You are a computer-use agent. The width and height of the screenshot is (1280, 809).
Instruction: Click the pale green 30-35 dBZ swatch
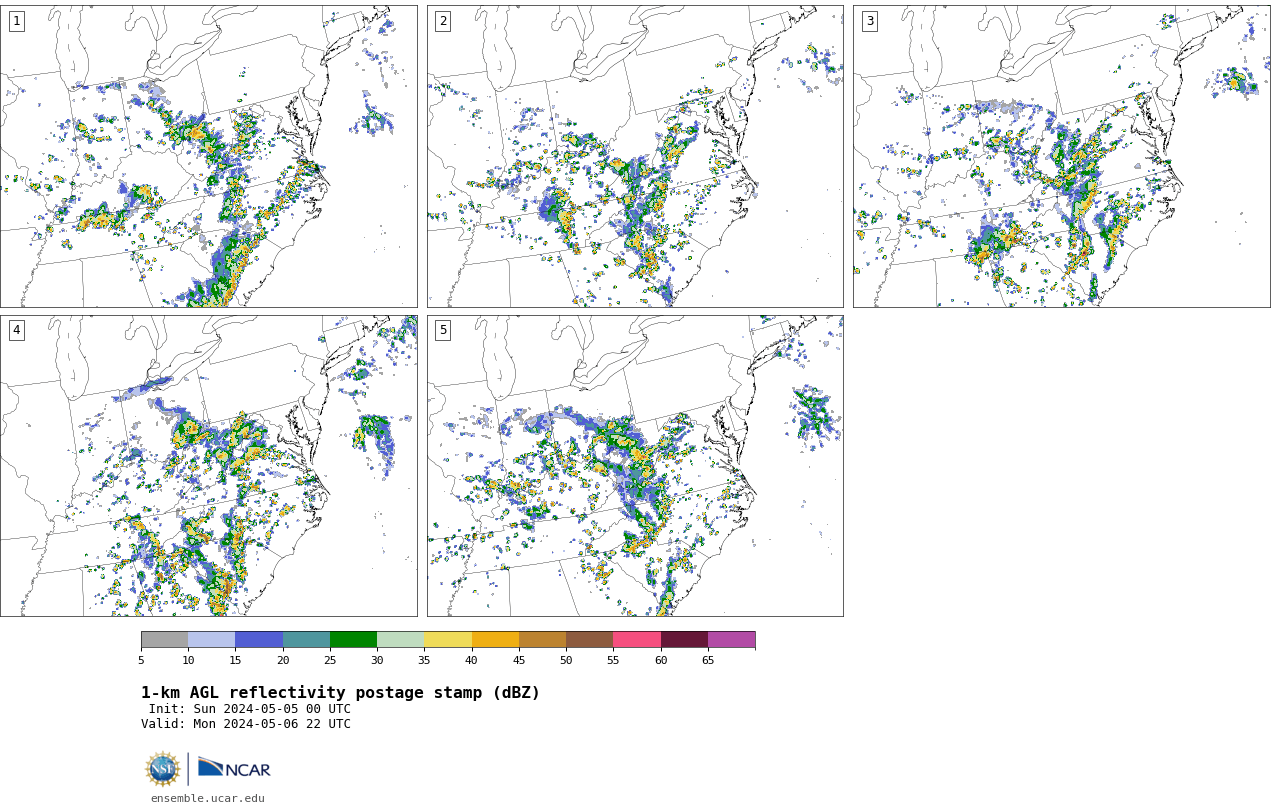point(400,640)
